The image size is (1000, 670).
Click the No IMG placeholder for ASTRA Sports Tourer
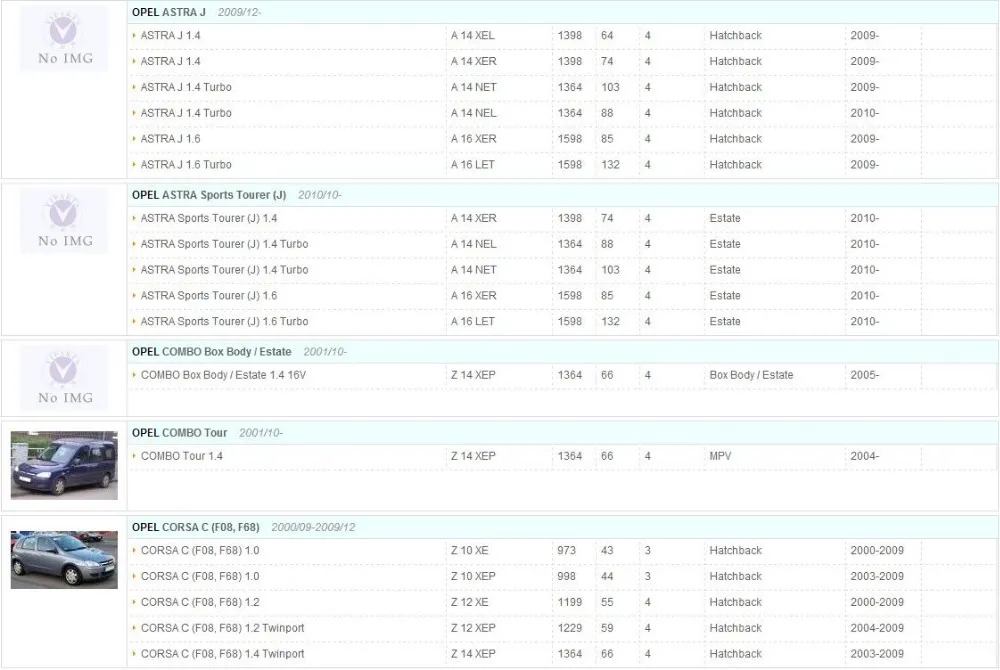coord(64,222)
